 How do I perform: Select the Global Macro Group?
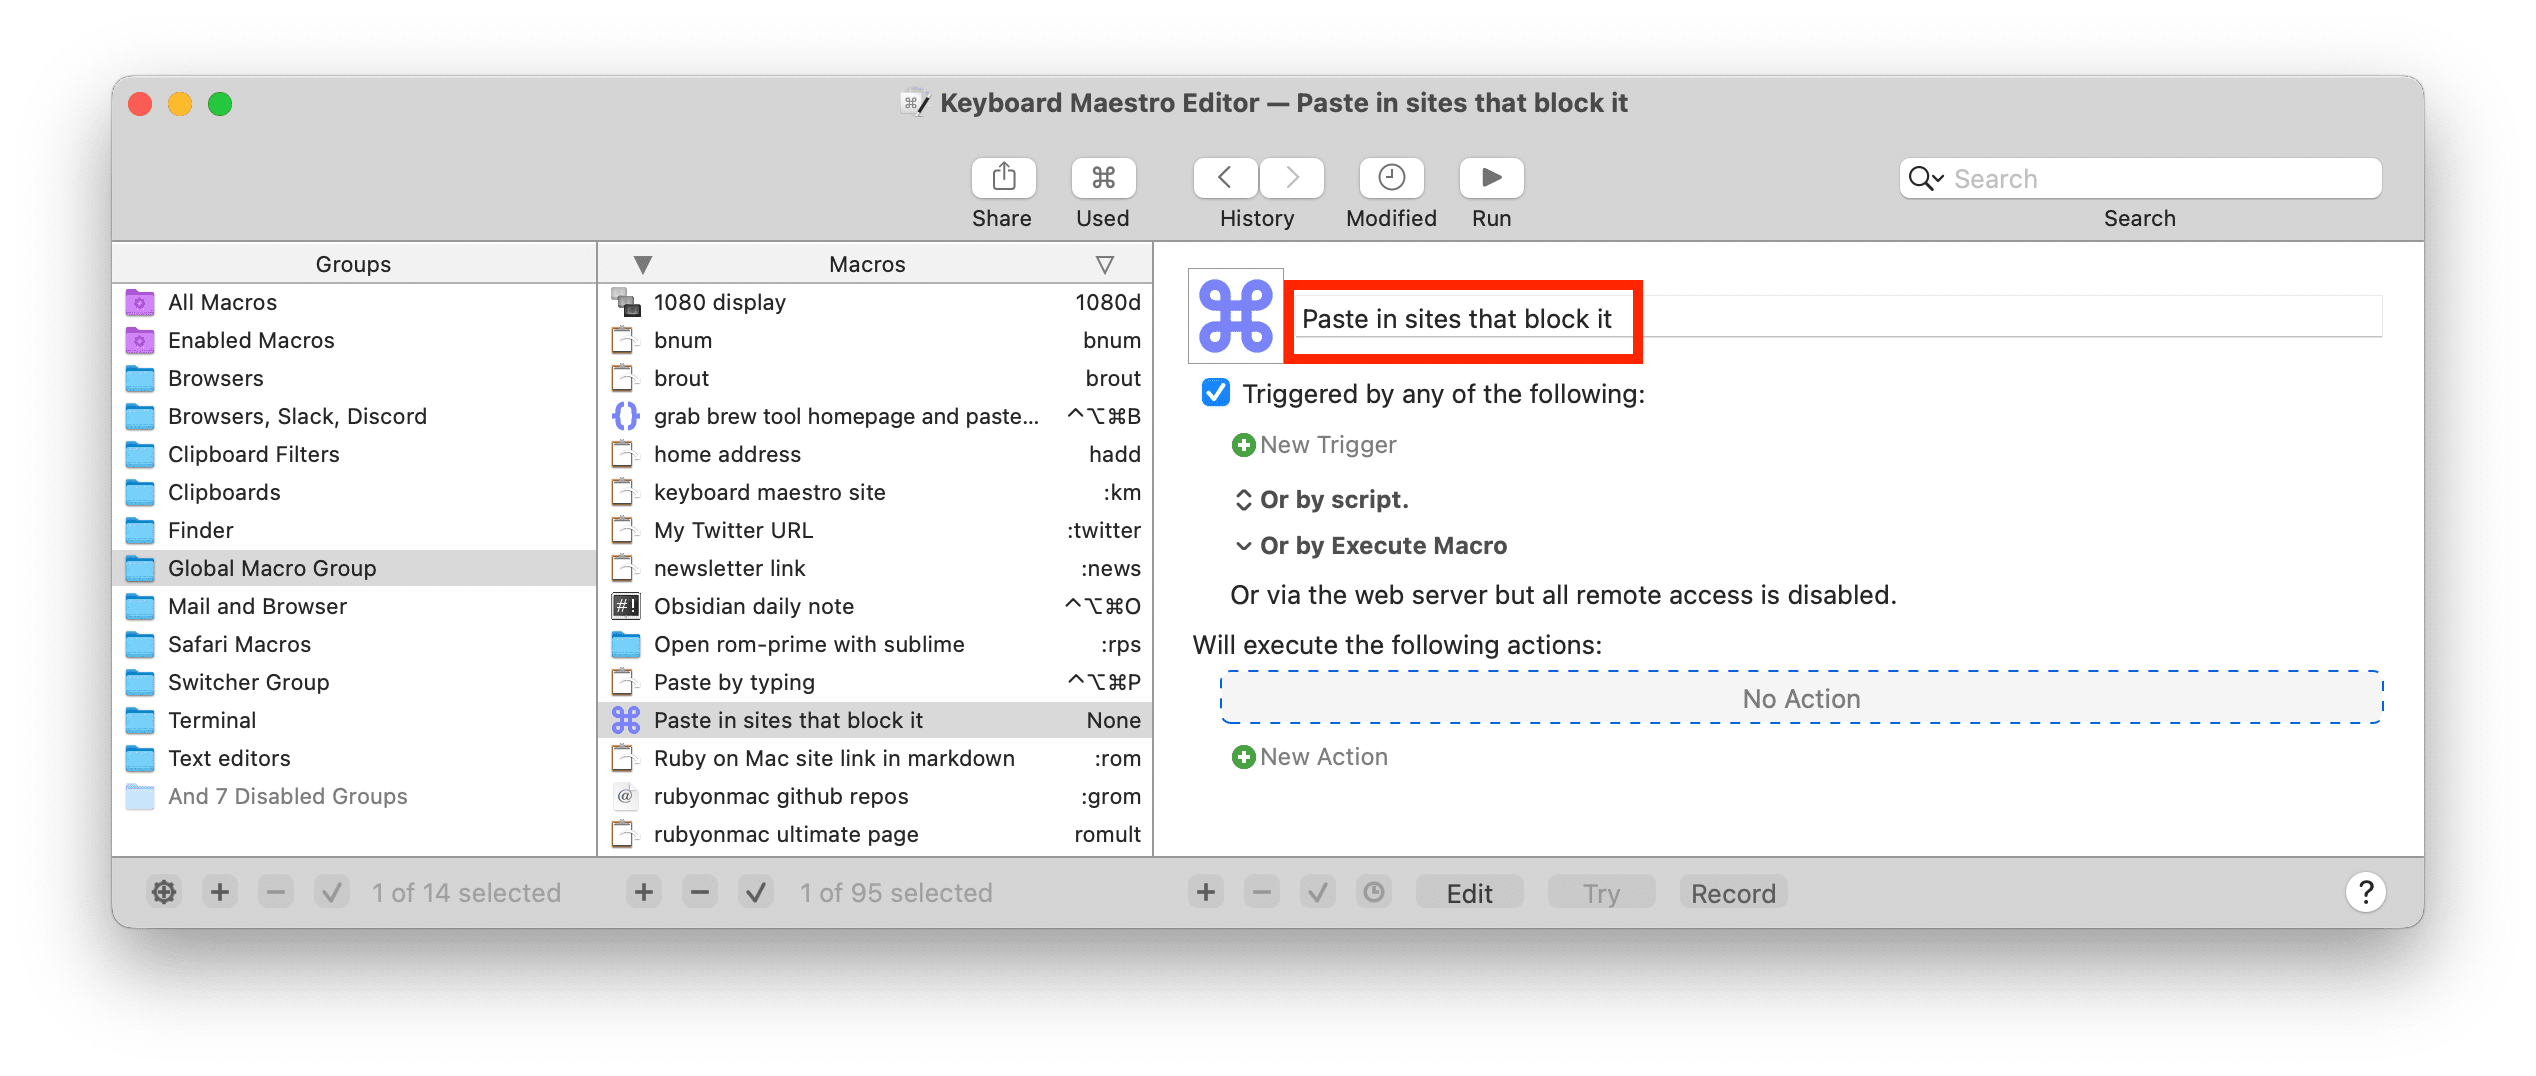point(355,568)
